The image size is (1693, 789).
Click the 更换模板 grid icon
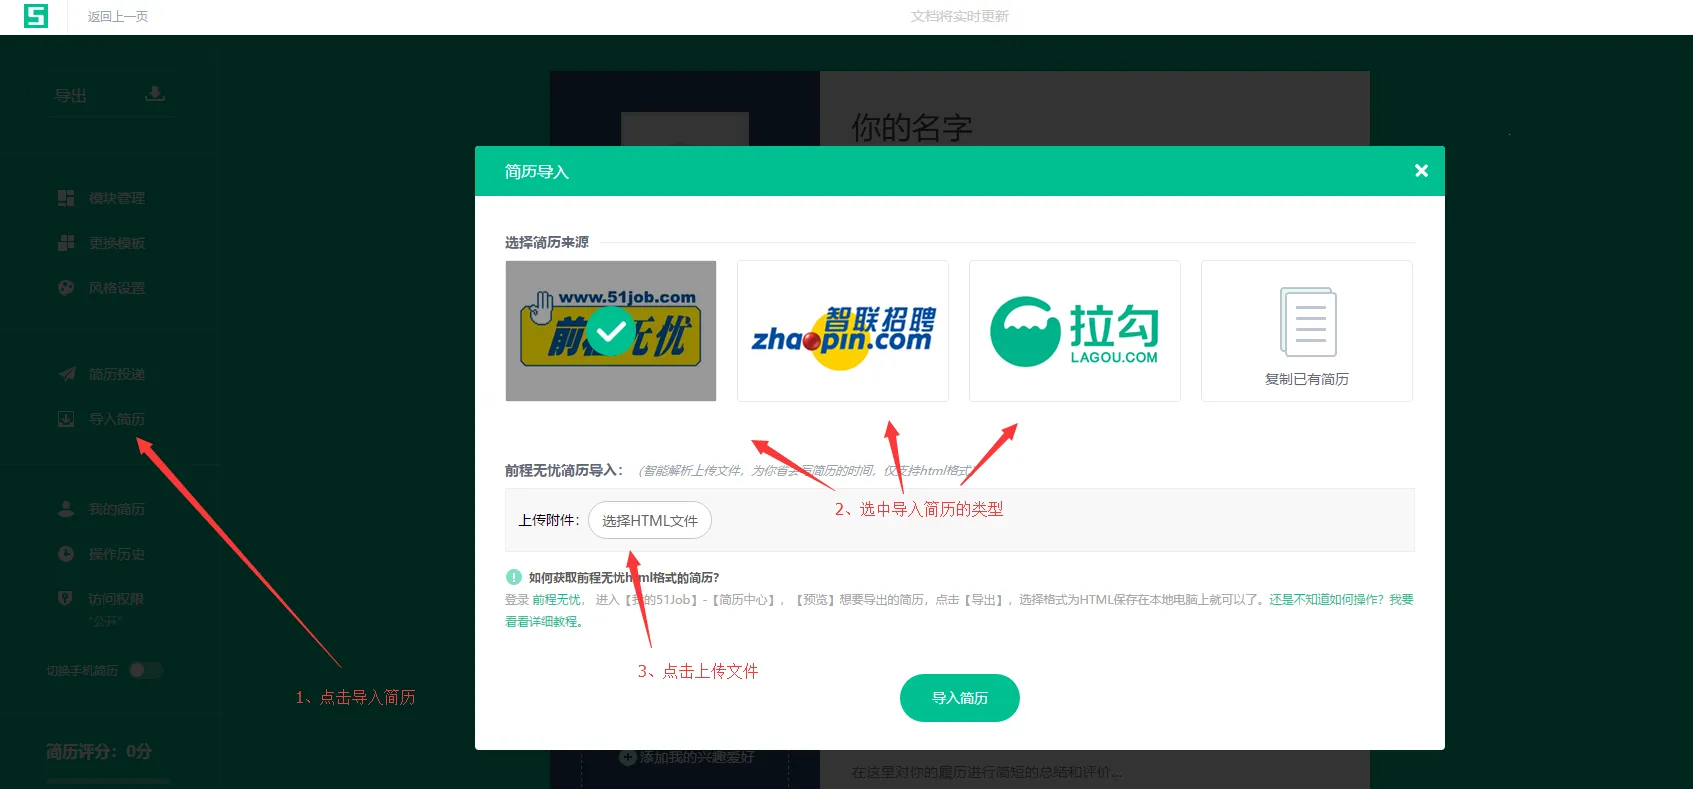tap(66, 243)
